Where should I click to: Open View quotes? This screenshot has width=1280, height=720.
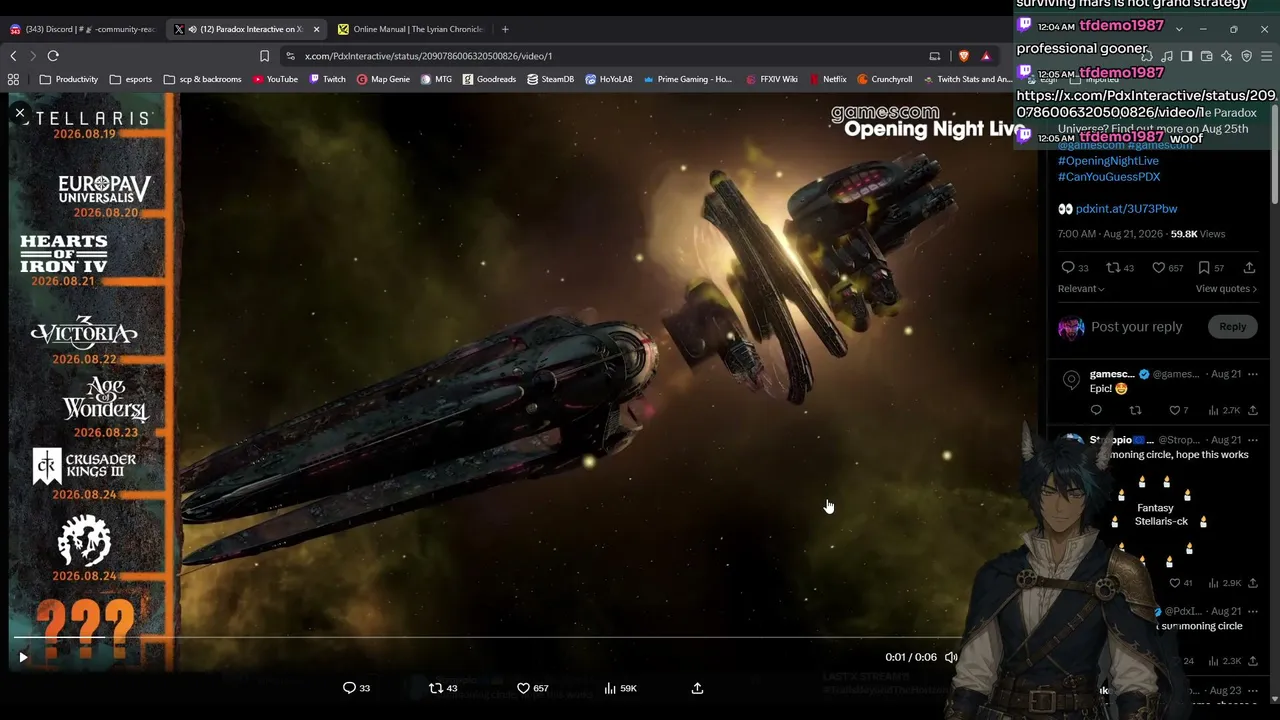1225,289
